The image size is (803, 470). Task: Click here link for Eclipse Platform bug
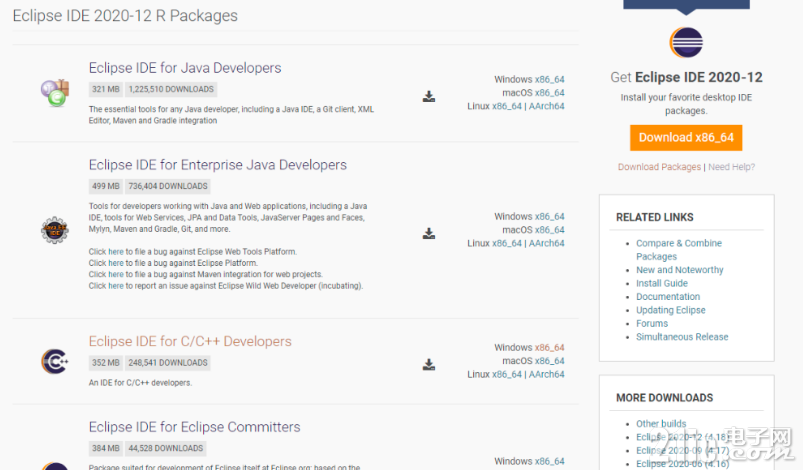(116, 263)
